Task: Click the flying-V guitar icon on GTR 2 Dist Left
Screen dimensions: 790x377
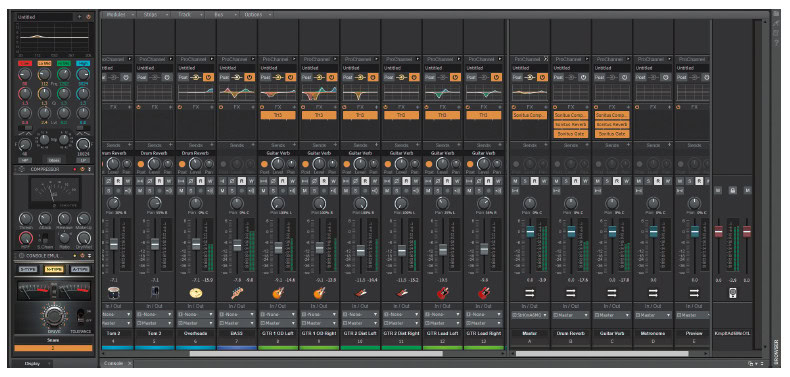Action: tap(361, 292)
